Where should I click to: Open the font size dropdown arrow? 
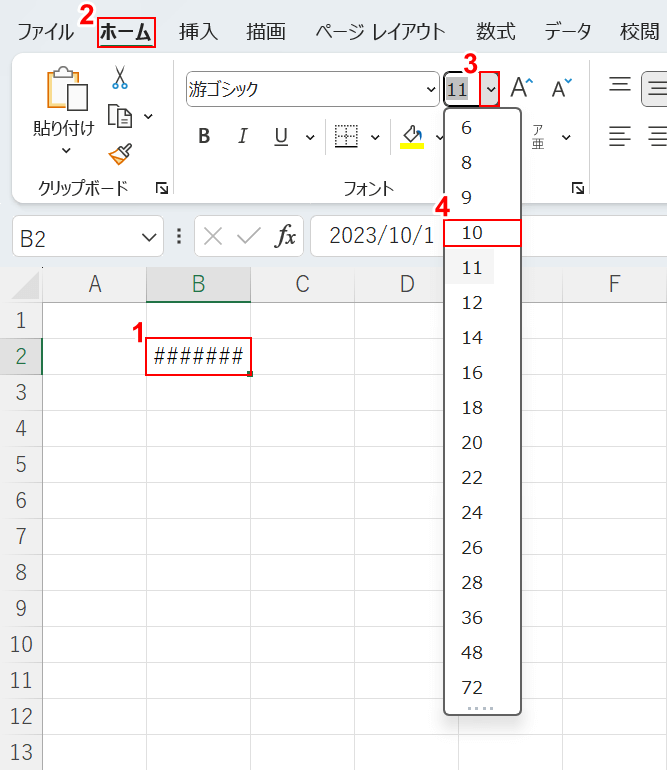(x=489, y=90)
